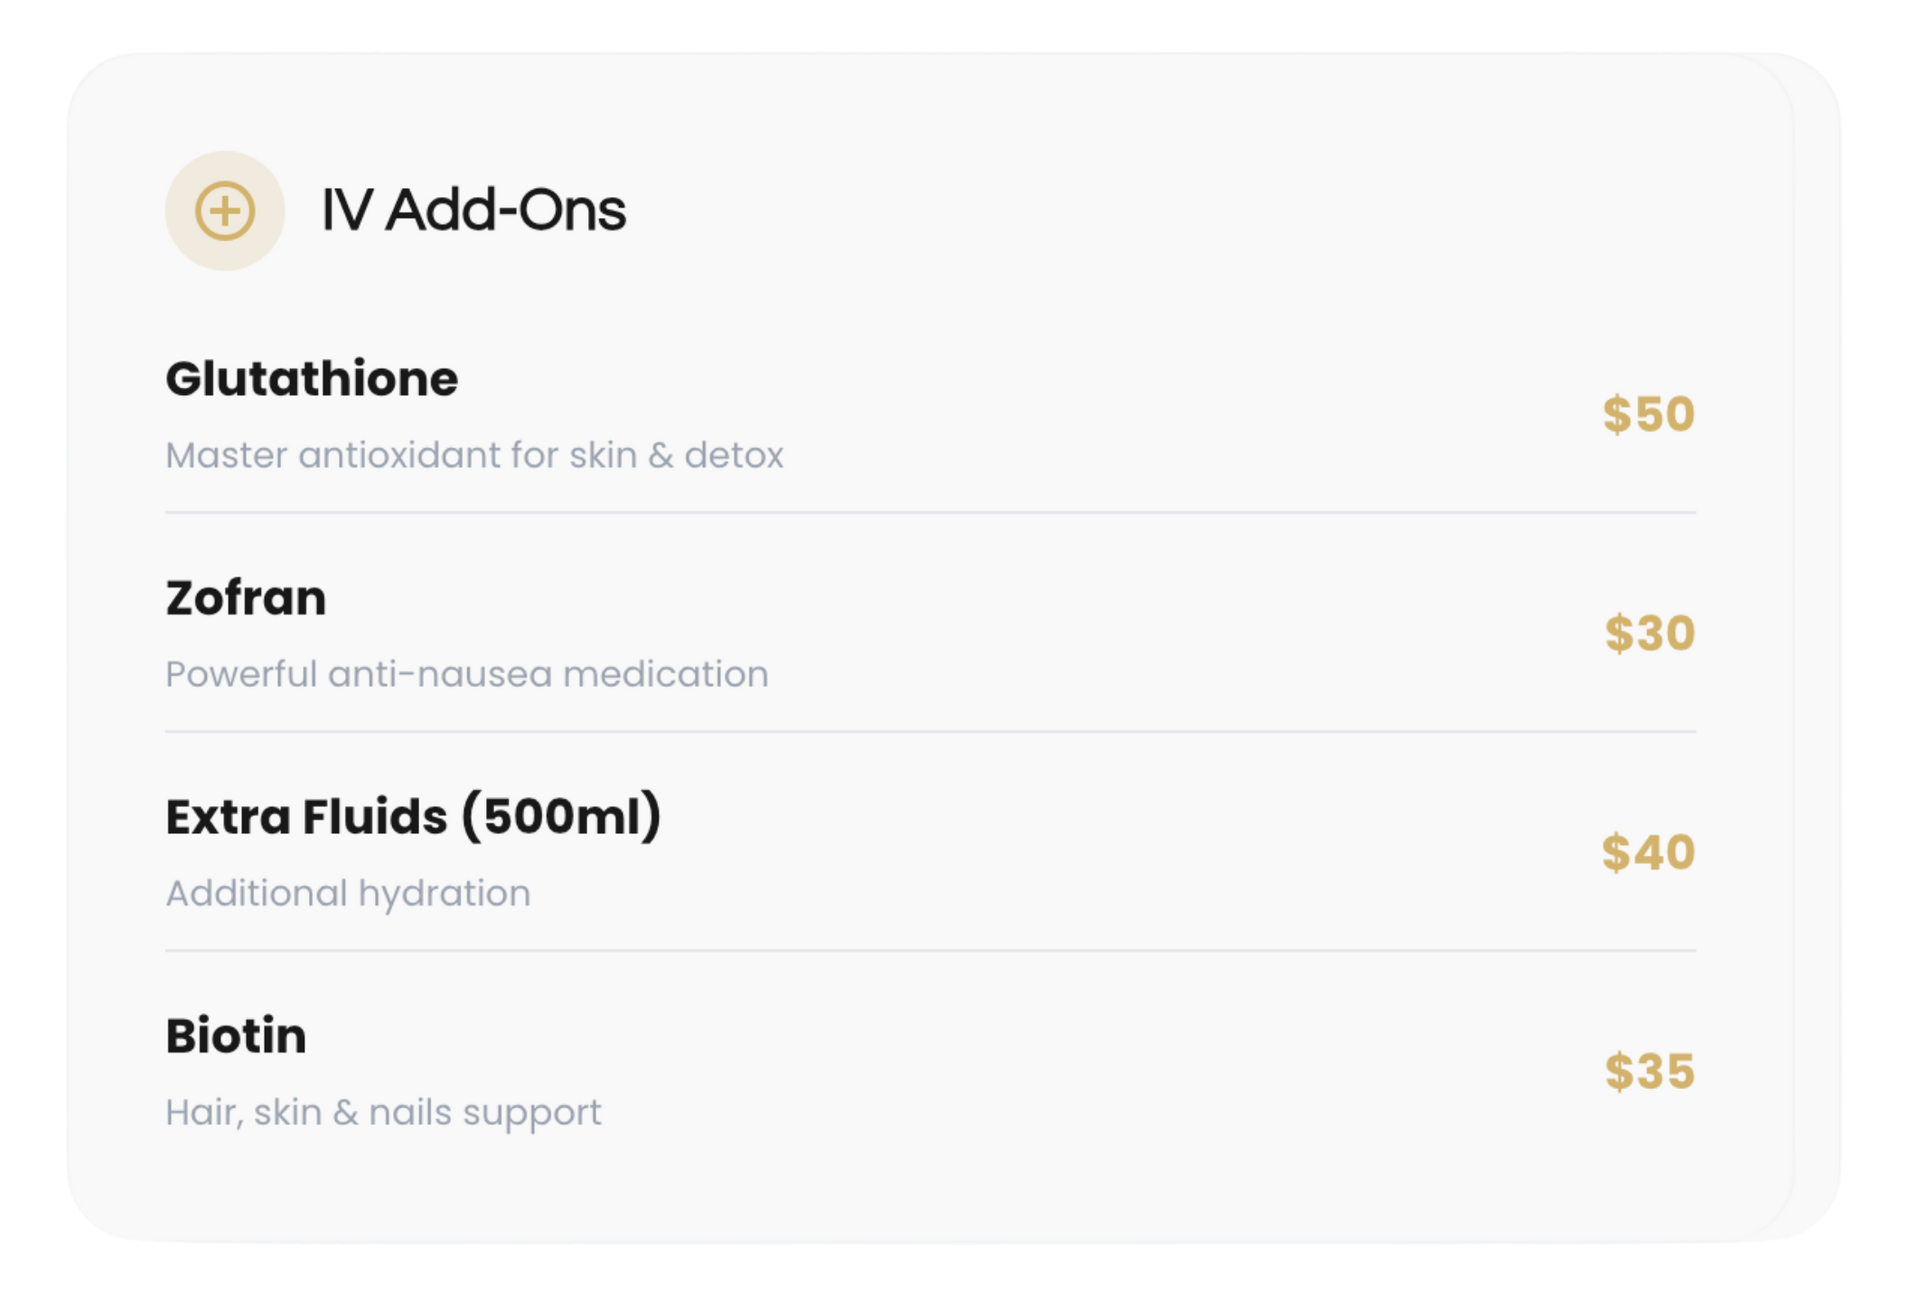Click the '(500ml)' label in Extra Fluids

click(x=561, y=816)
